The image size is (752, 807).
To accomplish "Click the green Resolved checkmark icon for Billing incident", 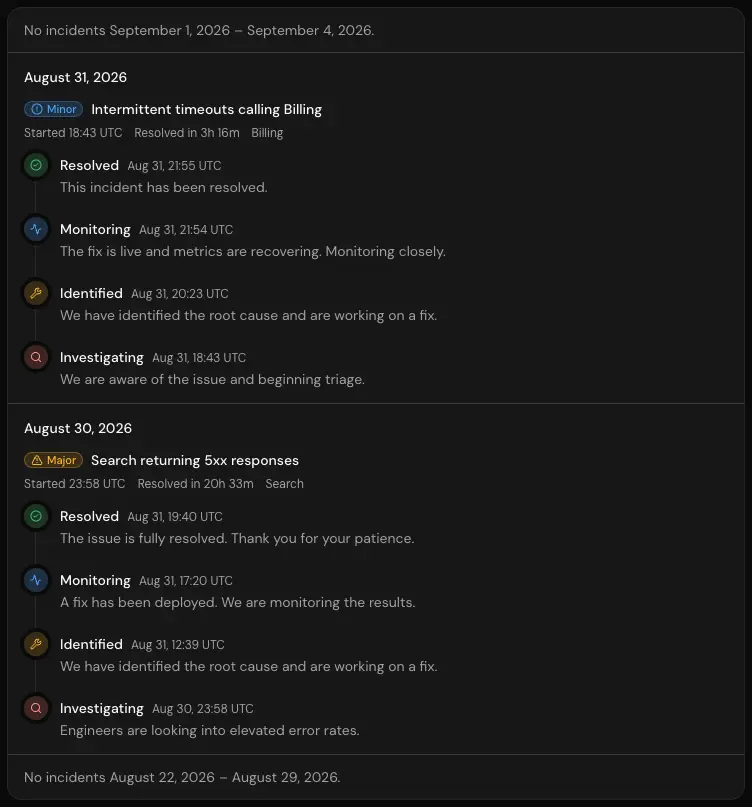I will (x=36, y=165).
